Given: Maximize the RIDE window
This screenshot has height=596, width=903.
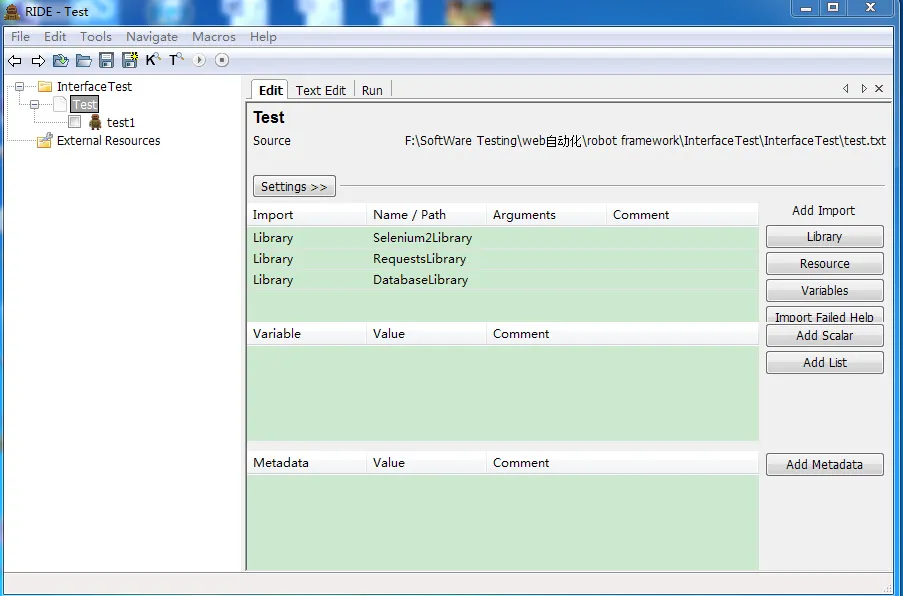Looking at the screenshot, I should click(833, 7).
